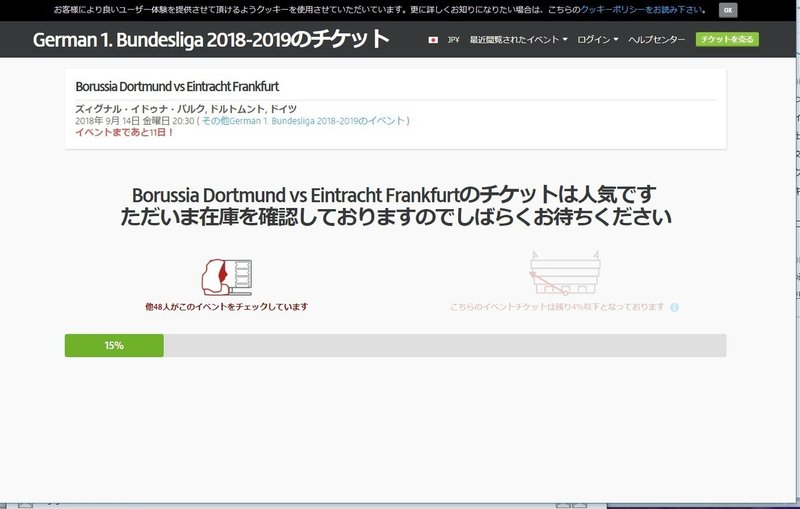The width and height of the screenshot is (800, 509).
Task: Click the Borussia Dortmund vs Eintracht Frankfurt event title
Action: [177, 86]
